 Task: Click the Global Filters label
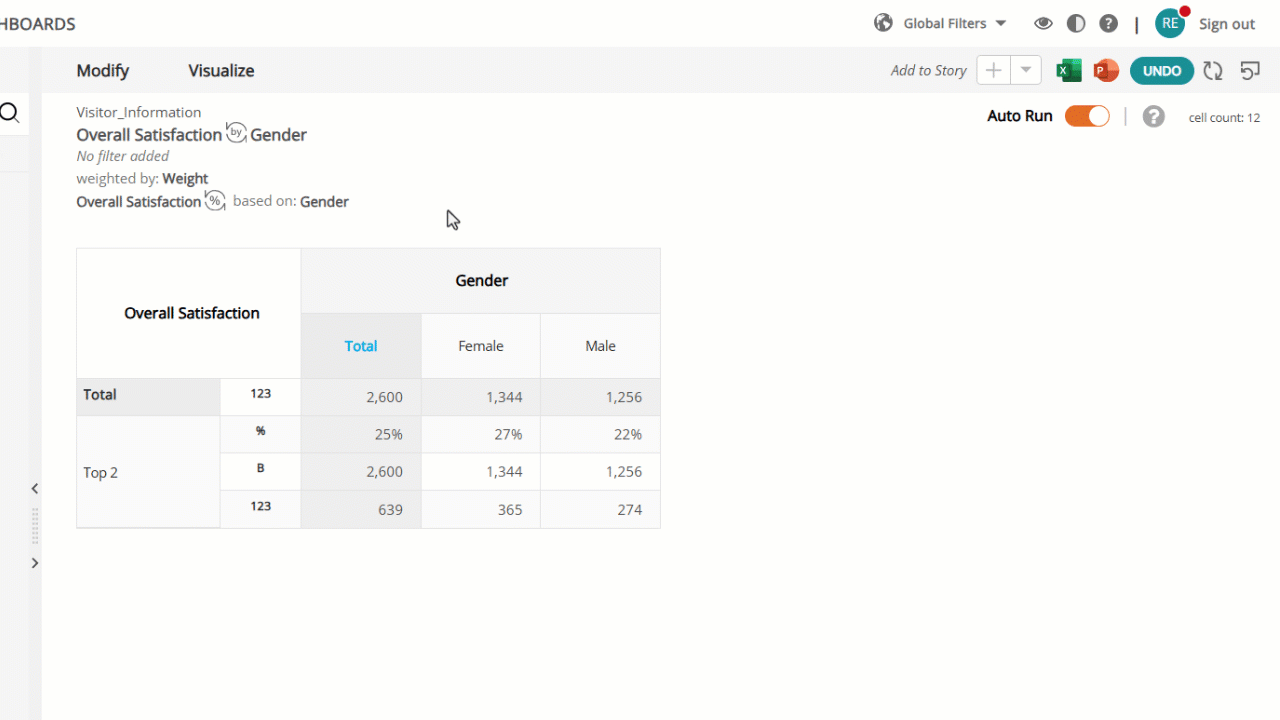pyautogui.click(x=945, y=24)
